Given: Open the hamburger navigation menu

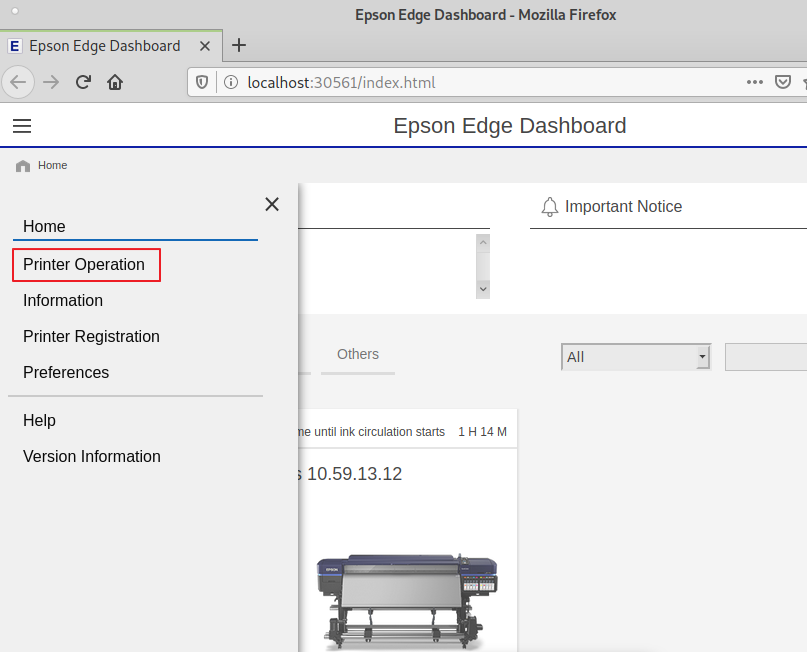Looking at the screenshot, I should click(x=22, y=125).
